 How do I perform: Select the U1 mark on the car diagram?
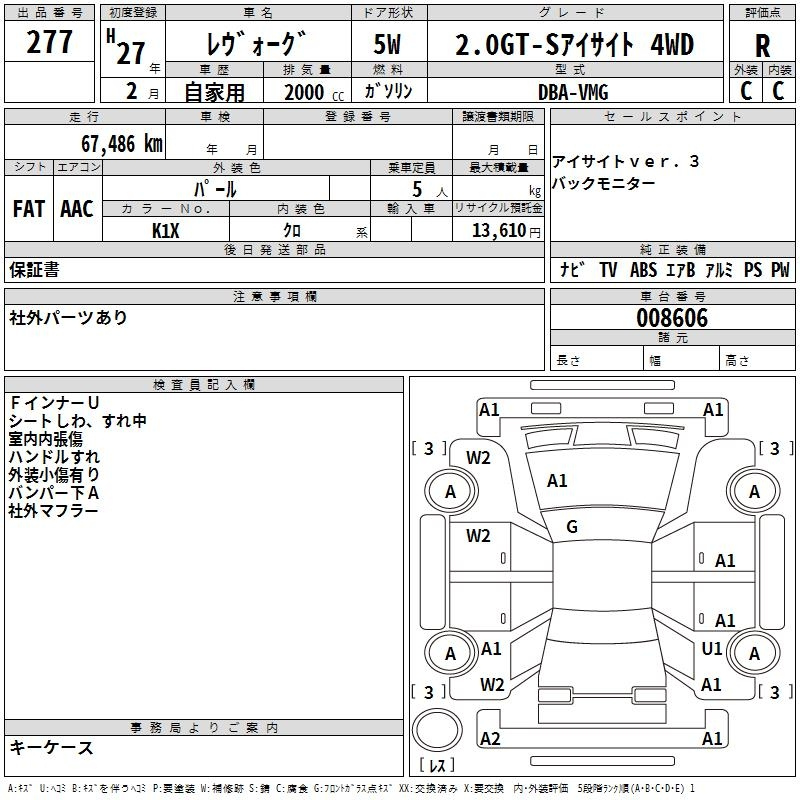coord(712,649)
